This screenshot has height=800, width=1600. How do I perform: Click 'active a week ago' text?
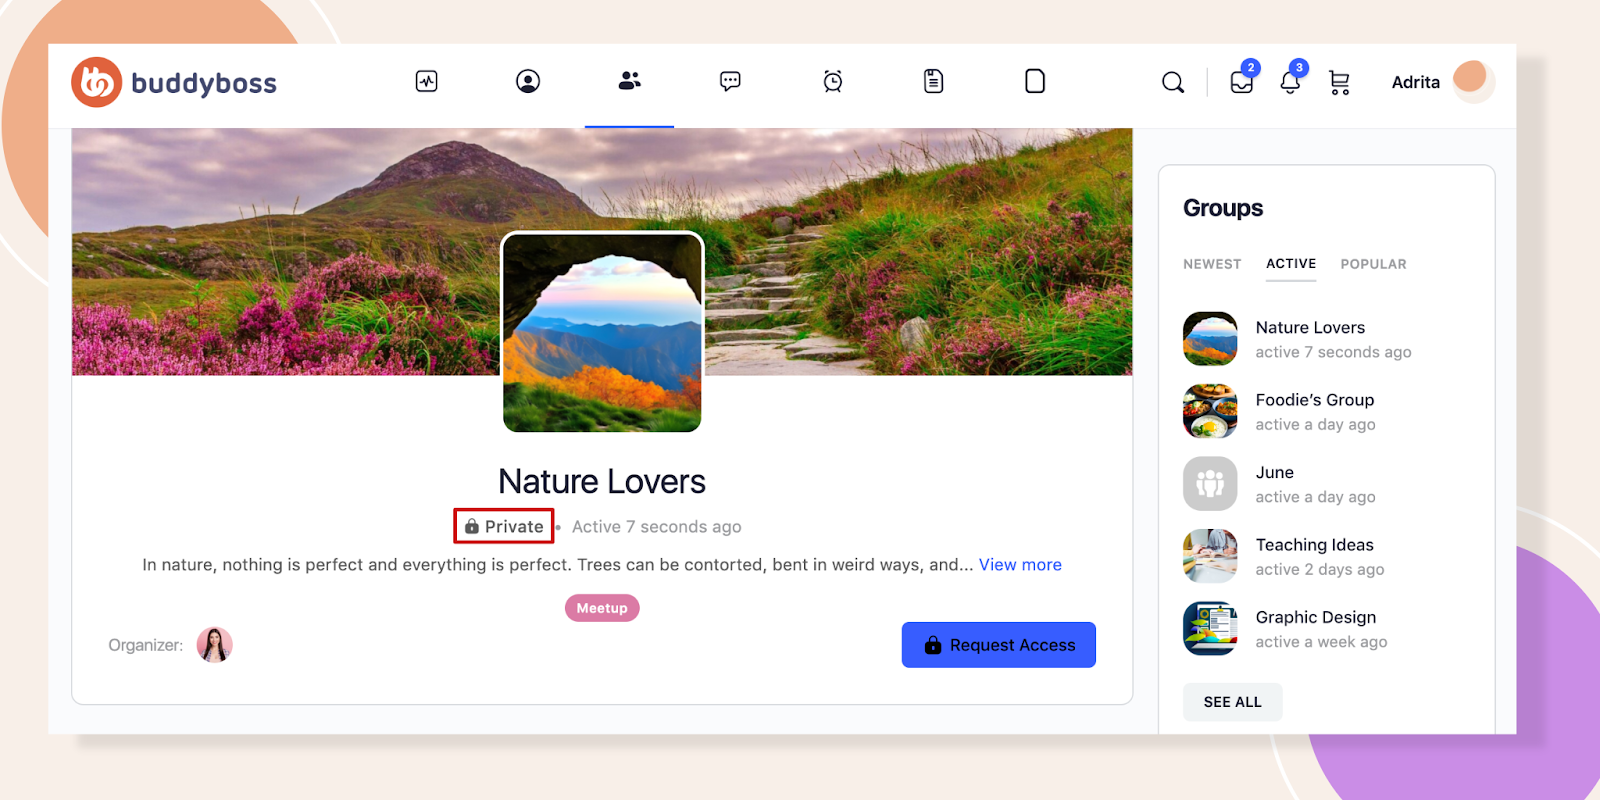[x=1322, y=642]
